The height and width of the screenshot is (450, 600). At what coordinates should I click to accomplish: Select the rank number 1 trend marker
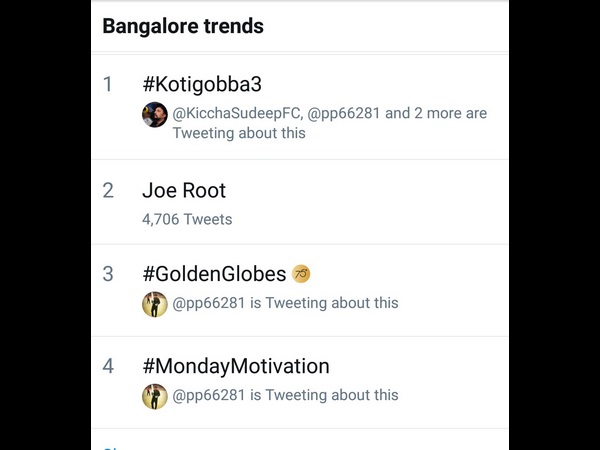point(108,85)
